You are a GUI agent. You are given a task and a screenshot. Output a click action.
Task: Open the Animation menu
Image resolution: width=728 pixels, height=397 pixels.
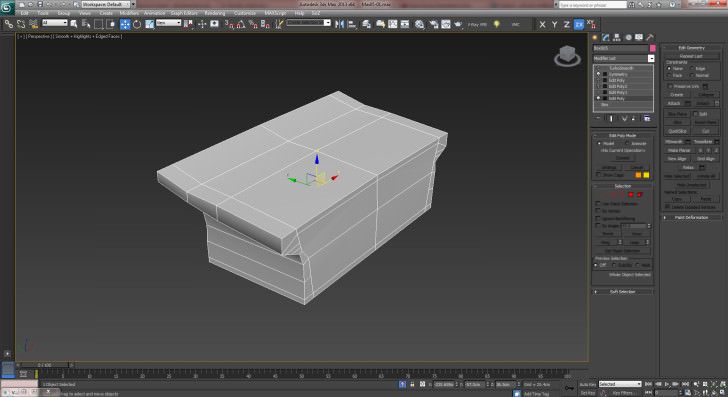coord(155,13)
